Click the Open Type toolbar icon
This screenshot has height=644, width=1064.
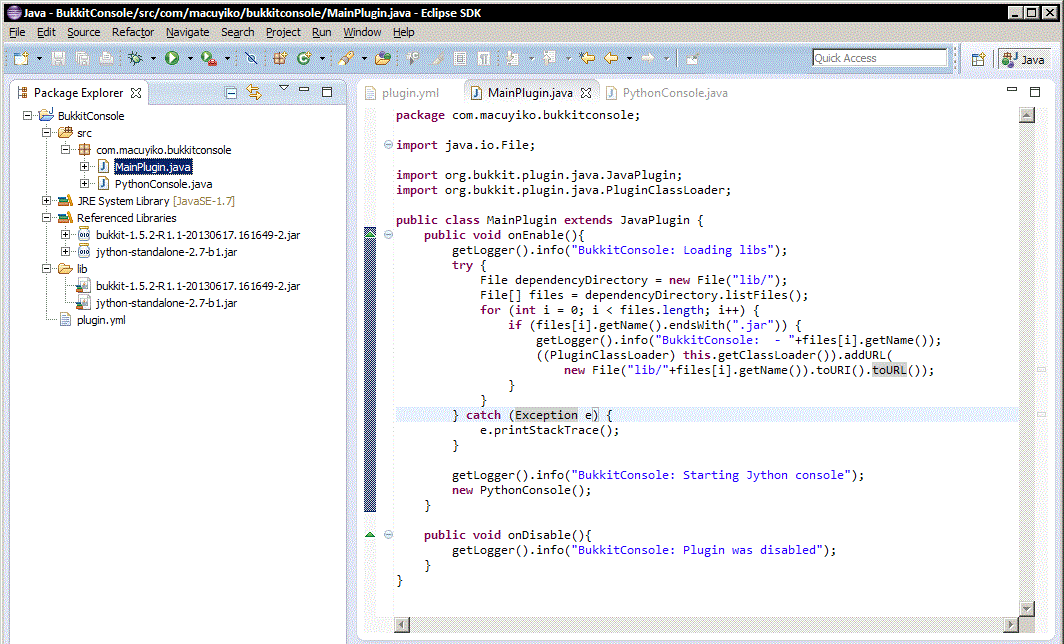383,58
